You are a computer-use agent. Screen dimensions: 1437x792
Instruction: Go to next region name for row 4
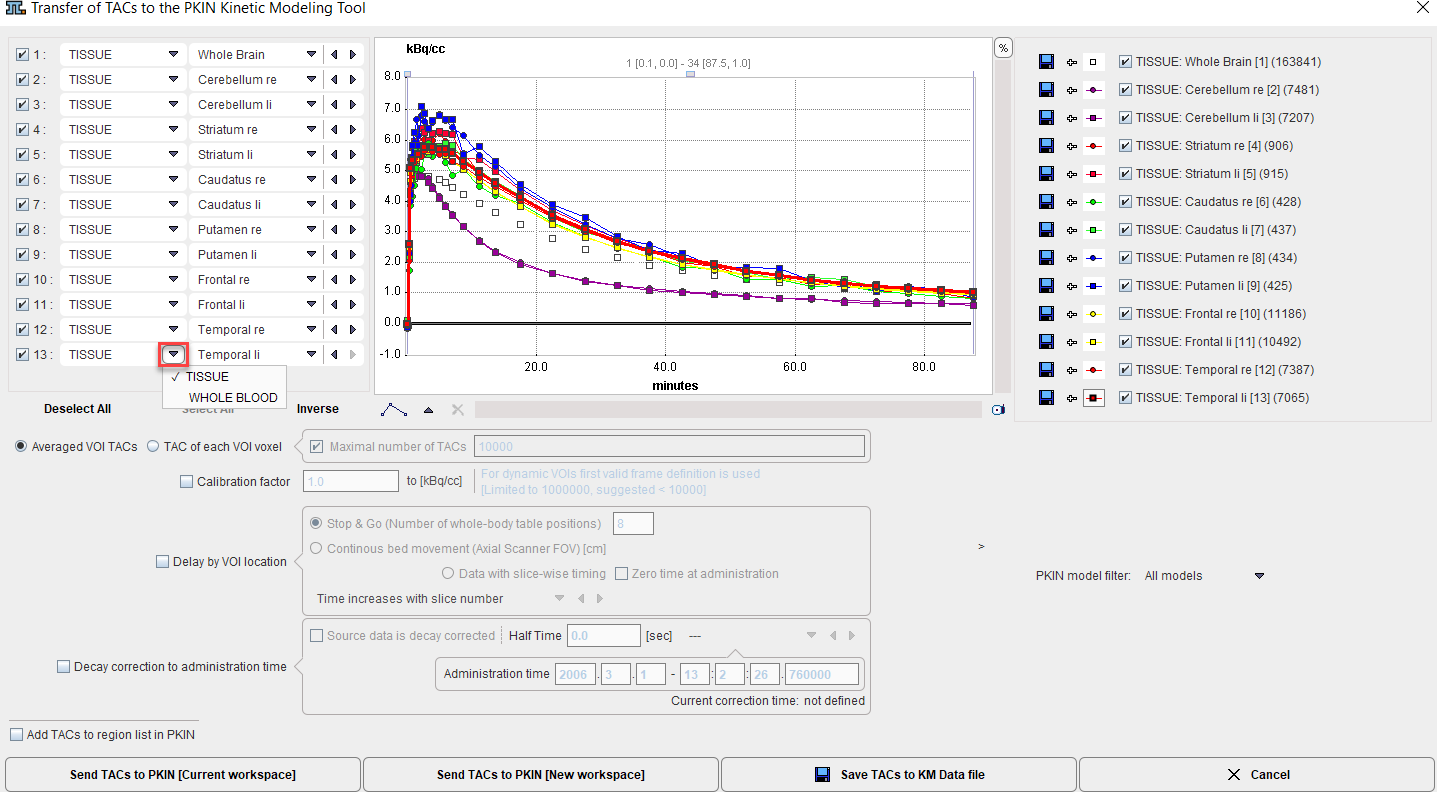pos(352,130)
